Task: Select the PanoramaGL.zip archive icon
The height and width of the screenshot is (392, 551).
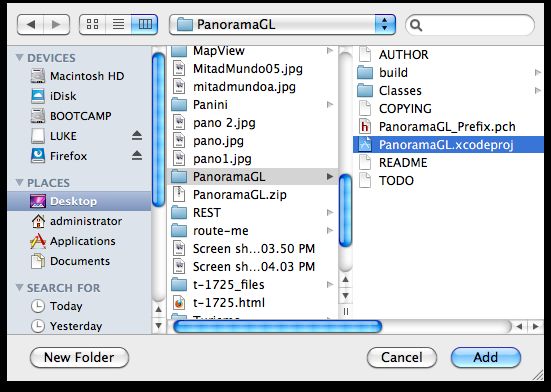Action: (179, 195)
